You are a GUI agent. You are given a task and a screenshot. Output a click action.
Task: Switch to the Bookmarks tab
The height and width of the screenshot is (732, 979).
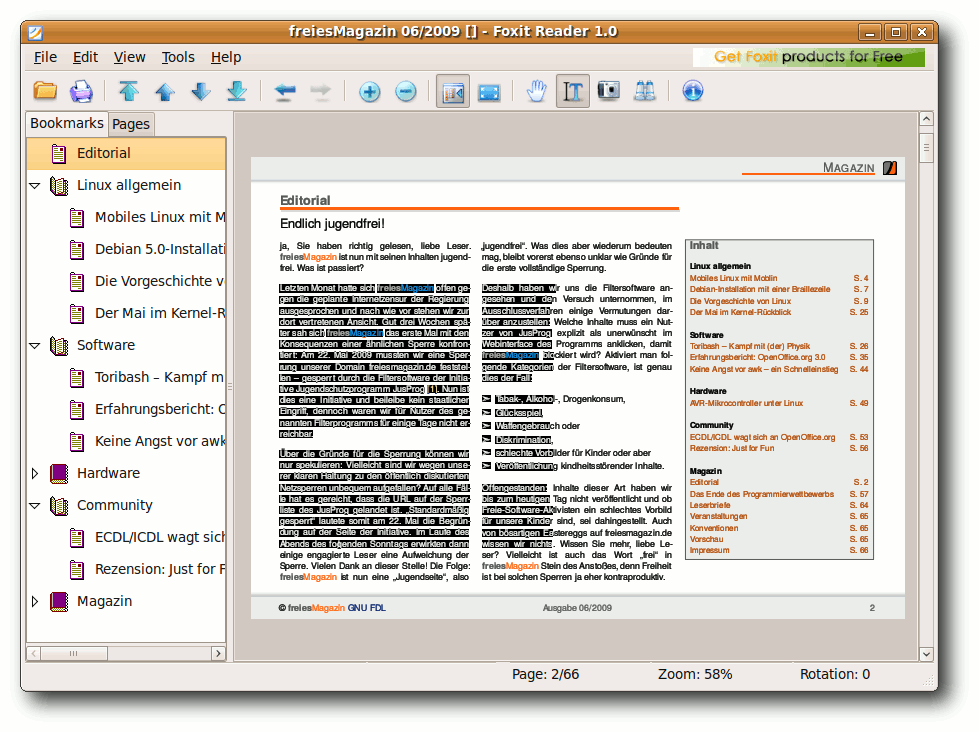(67, 123)
